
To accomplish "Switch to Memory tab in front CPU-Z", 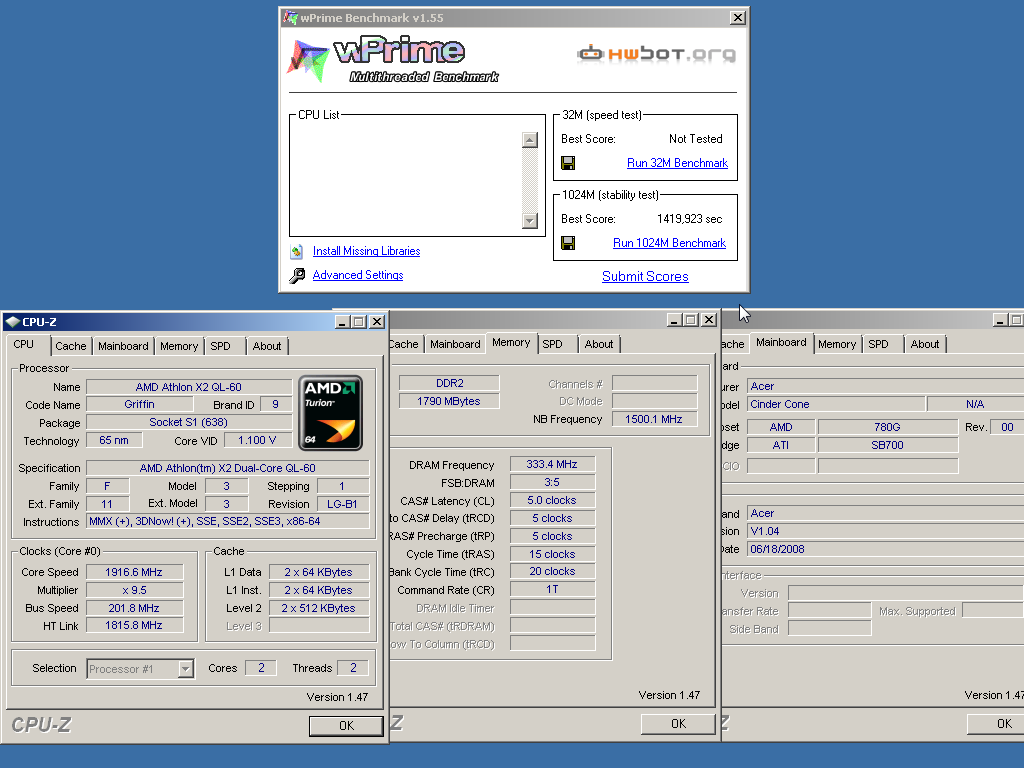I will click(x=179, y=346).
